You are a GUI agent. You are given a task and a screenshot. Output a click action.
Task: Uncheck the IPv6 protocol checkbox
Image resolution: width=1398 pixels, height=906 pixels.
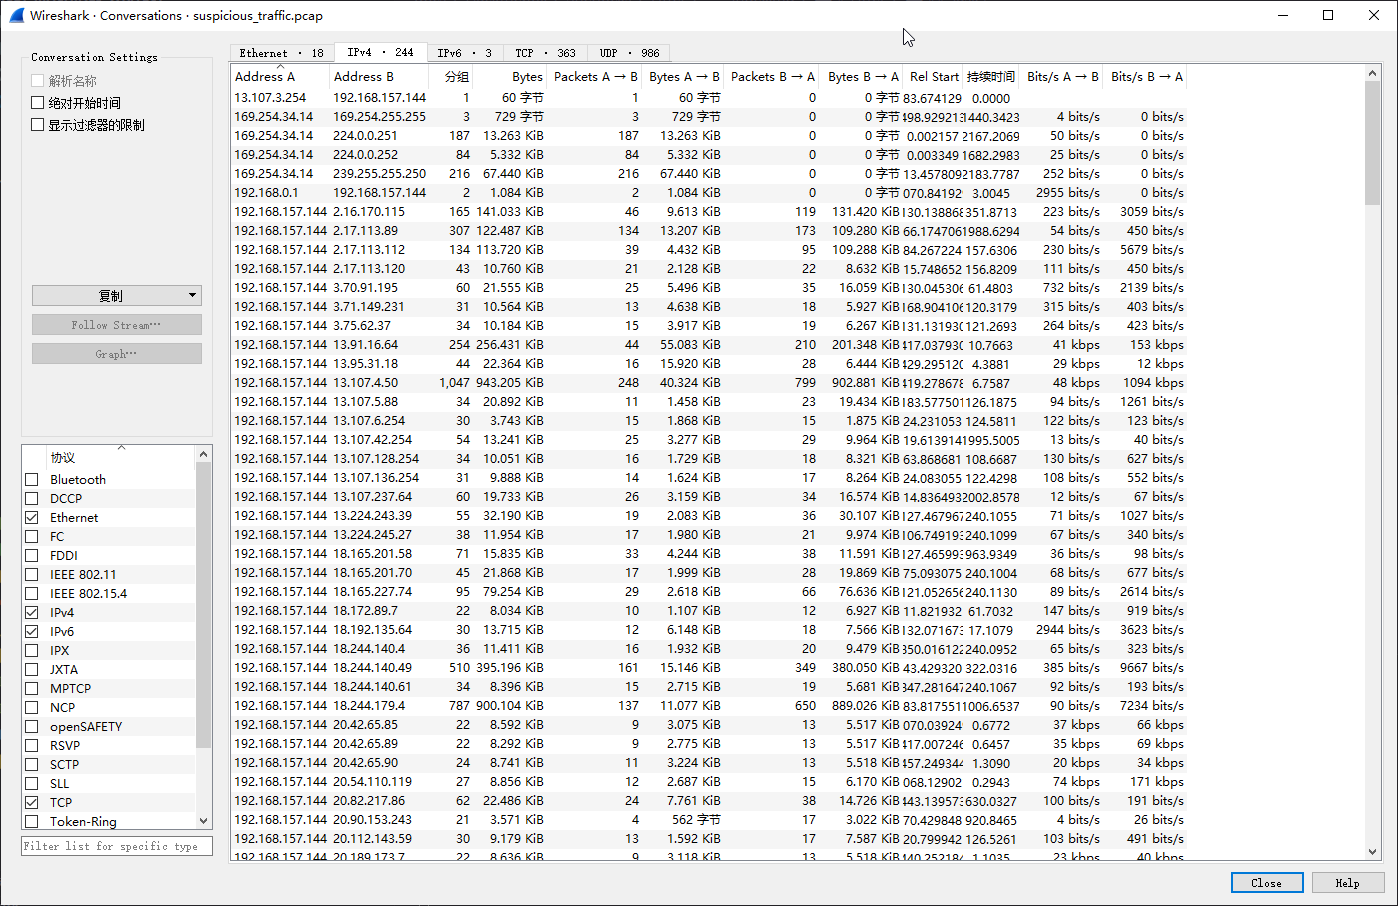coord(32,632)
